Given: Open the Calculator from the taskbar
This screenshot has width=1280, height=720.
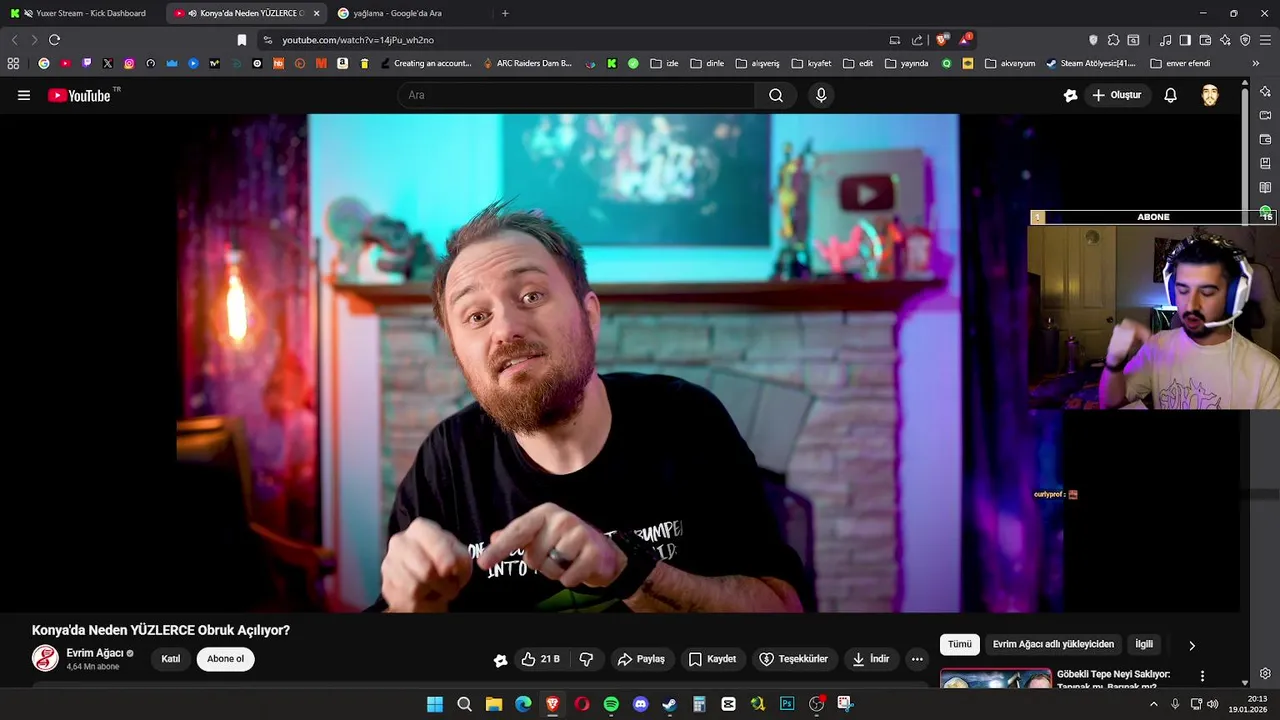Looking at the screenshot, I should (699, 704).
